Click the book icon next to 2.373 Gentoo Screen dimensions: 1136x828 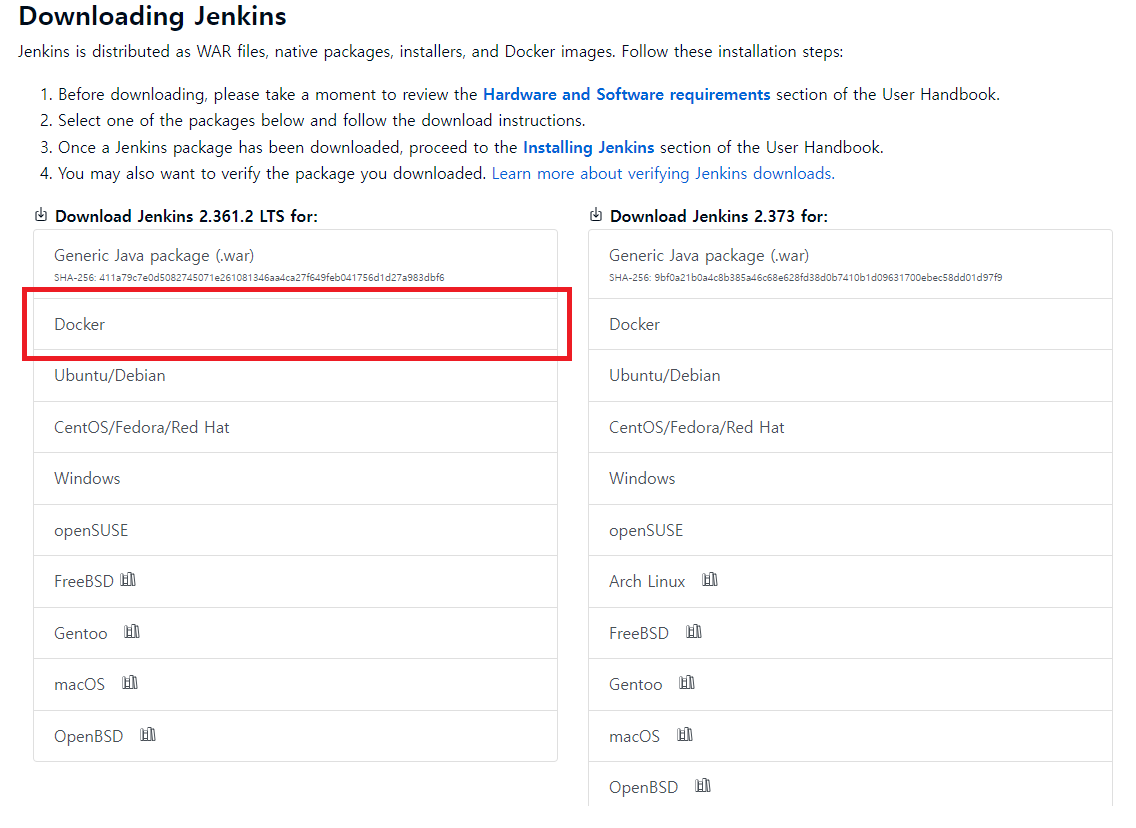pos(687,683)
